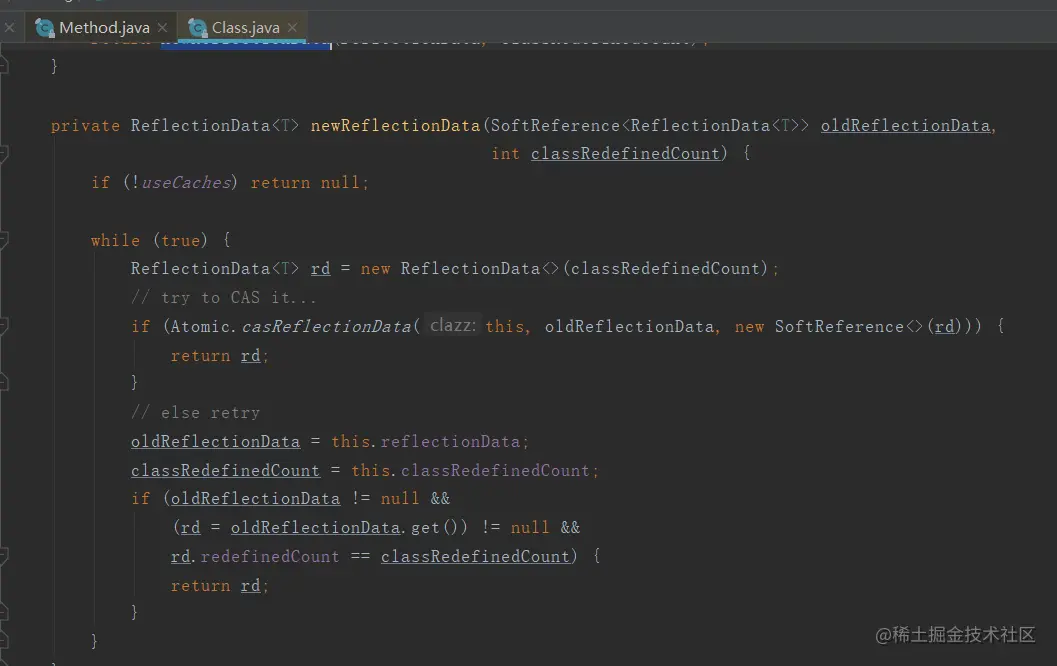Viewport: 1057px width, 666px height.
Task: Click 'this.reflectionData' field reference
Action: click(426, 442)
